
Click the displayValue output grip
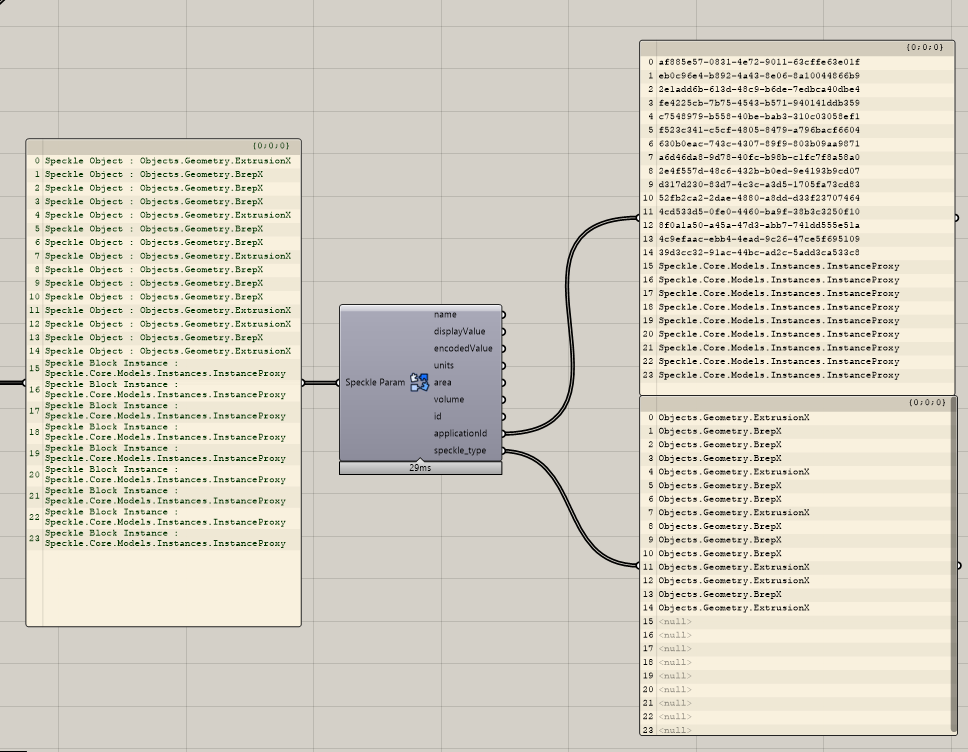(x=504, y=332)
